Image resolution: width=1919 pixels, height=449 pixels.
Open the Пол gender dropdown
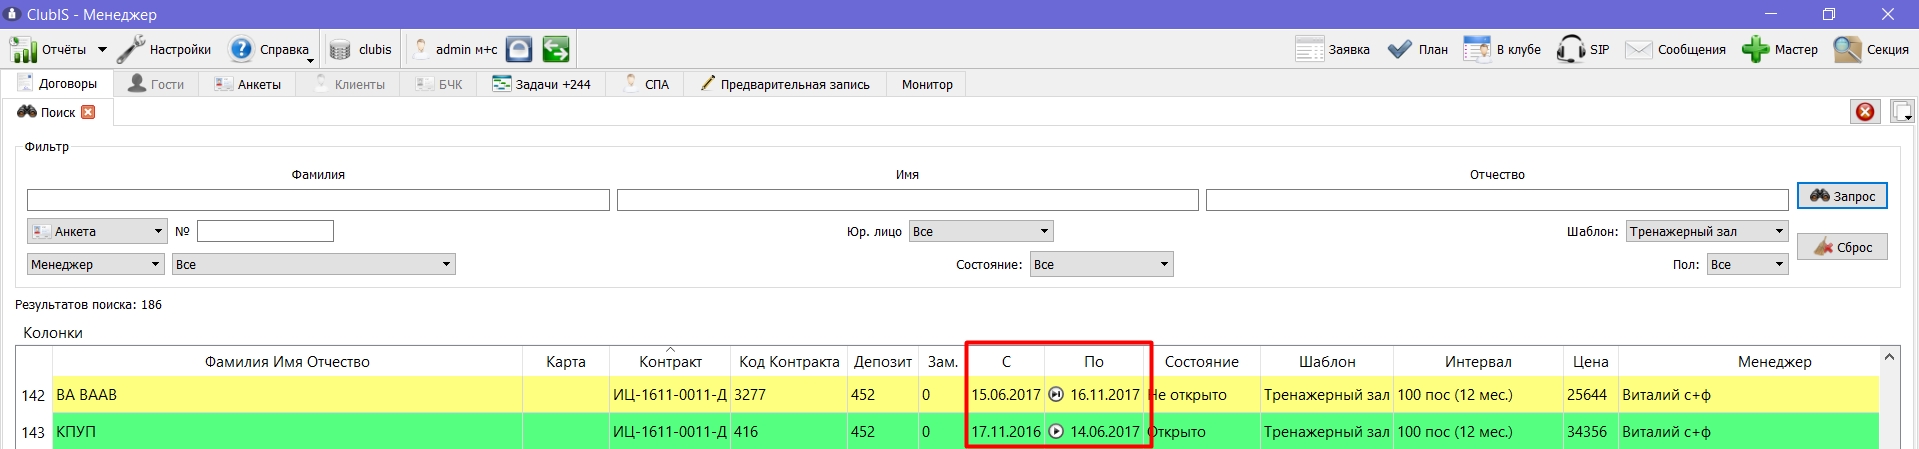1748,264
